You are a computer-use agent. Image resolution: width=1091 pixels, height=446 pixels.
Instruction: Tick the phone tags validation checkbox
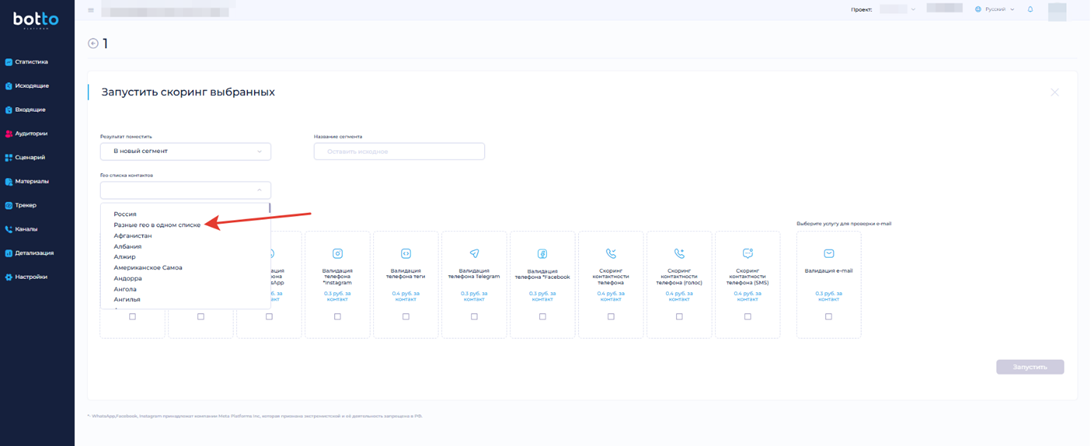pyautogui.click(x=405, y=317)
